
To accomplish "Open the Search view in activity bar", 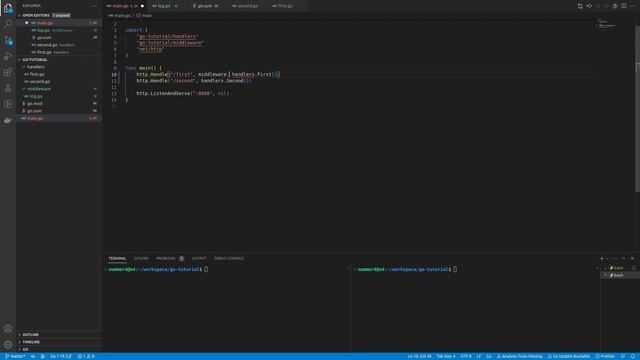I will coord(8,24).
